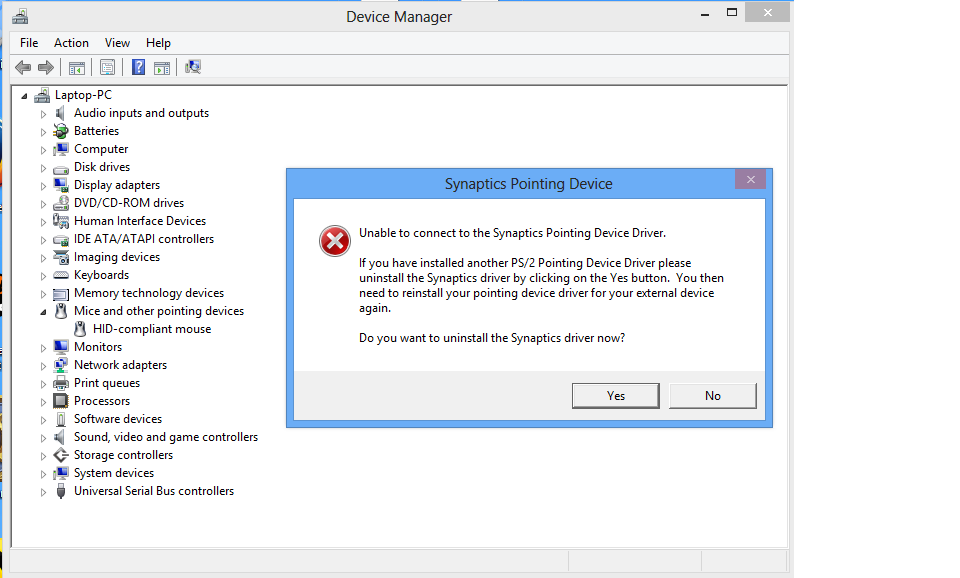Click the Human Interface Devices icon
Image resolution: width=960 pixels, height=578 pixels.
(x=61, y=221)
